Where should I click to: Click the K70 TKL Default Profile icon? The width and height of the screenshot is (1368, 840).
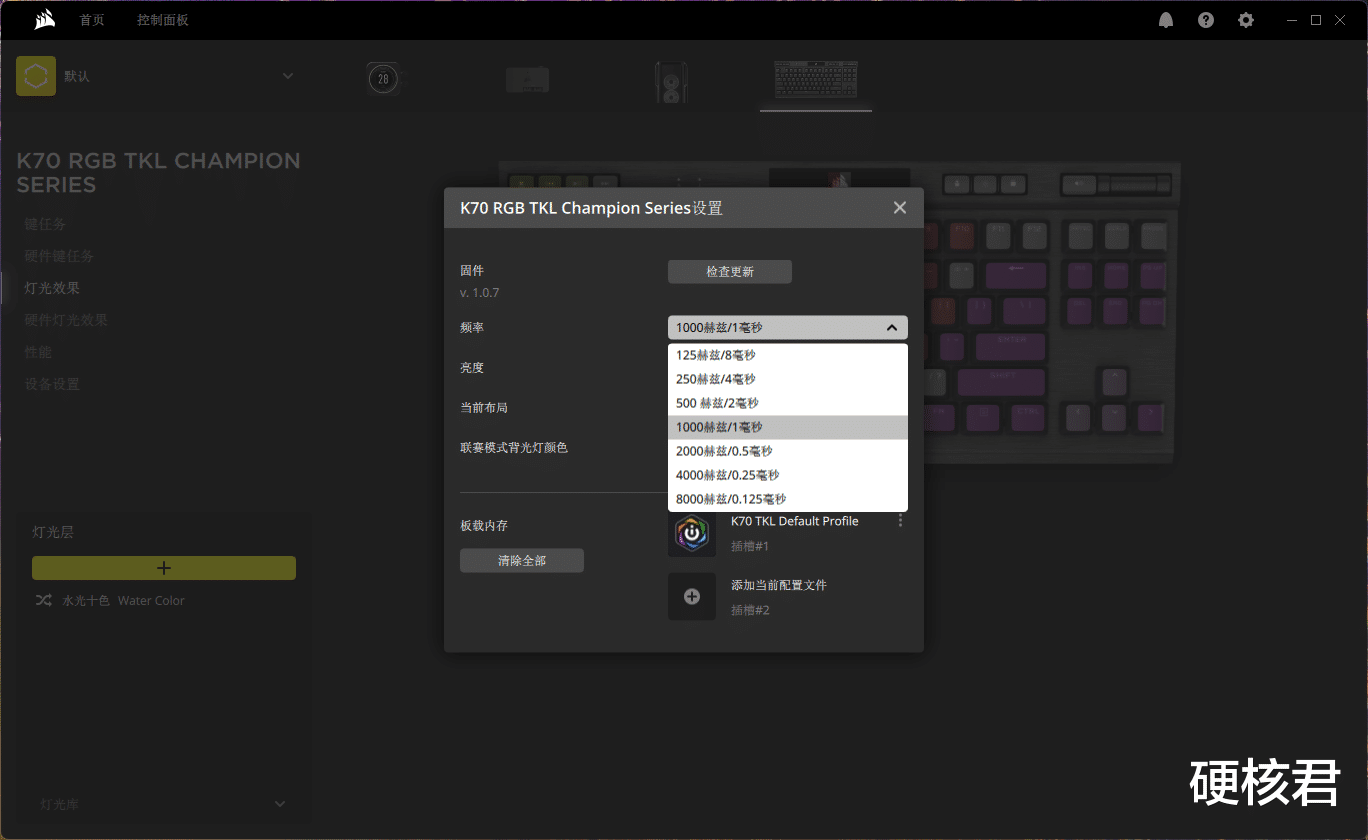point(692,532)
